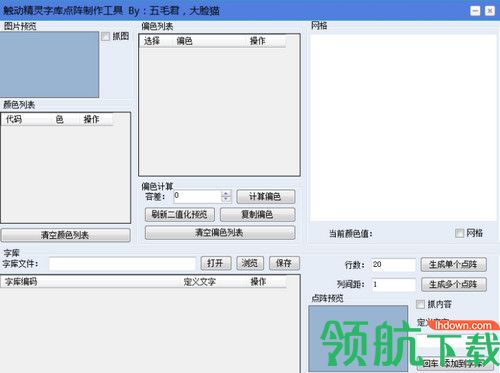Click 清空颜色列表 button

coord(66,235)
